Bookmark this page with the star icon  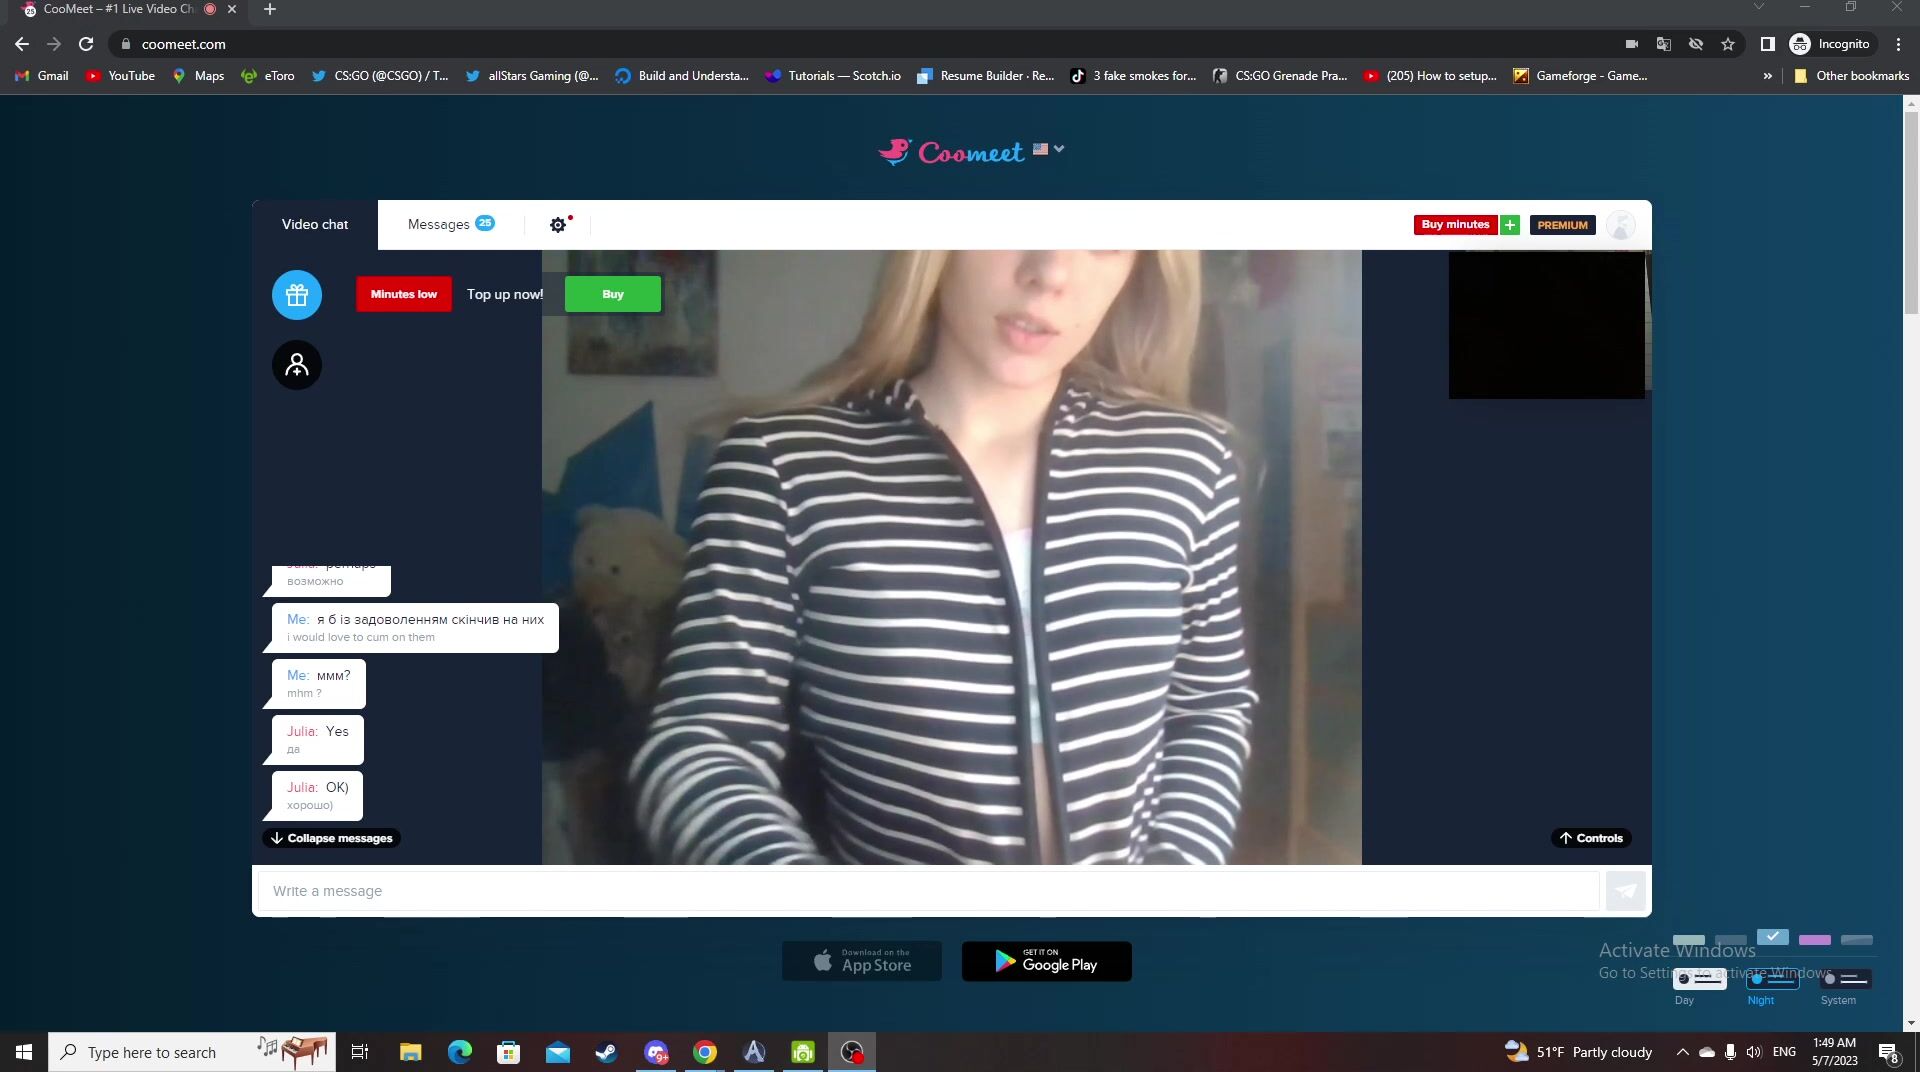1728,44
